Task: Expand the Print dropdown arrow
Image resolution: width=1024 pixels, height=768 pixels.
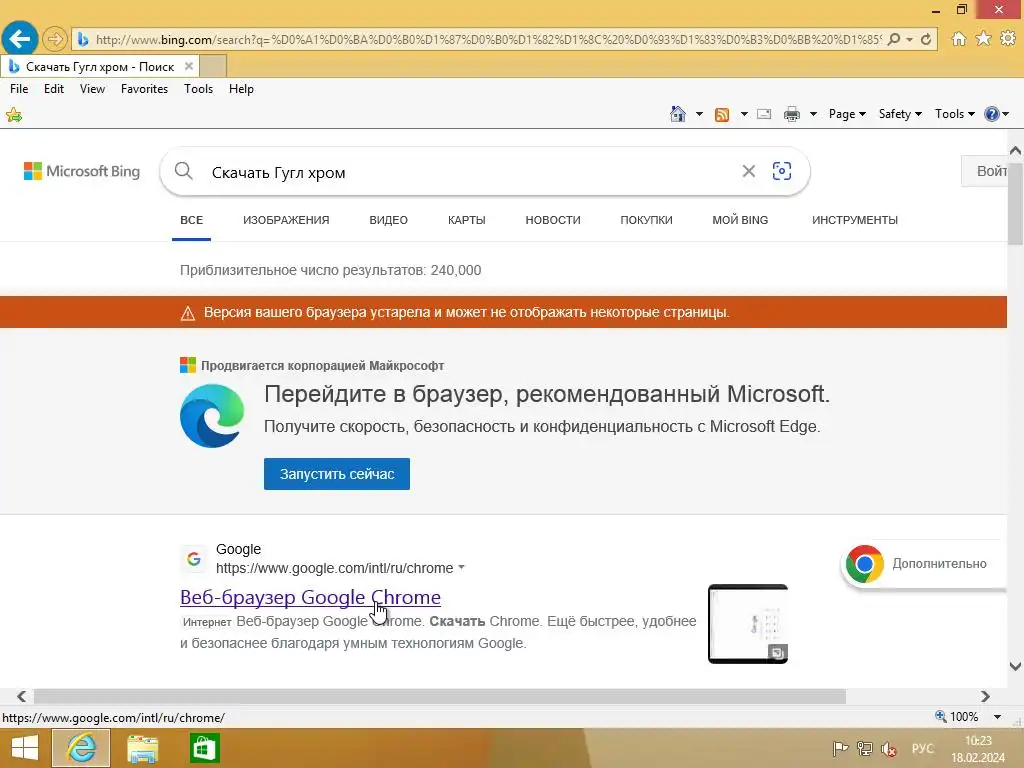Action: click(813, 114)
